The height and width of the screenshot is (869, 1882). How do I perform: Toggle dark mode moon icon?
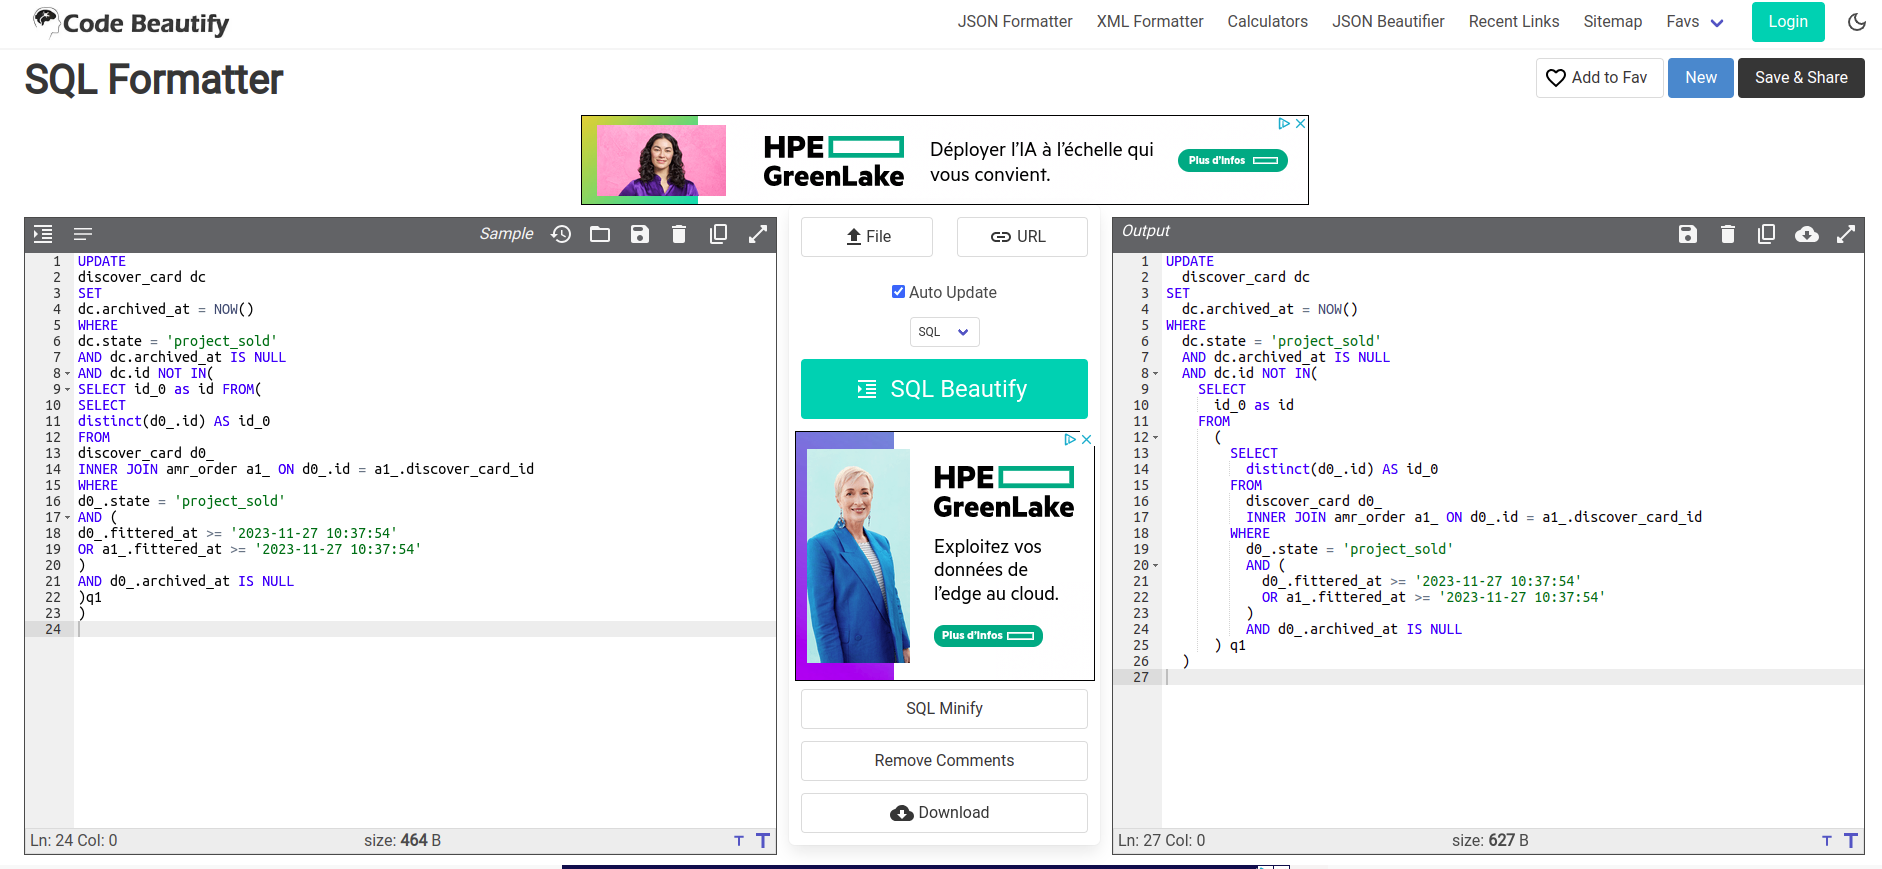point(1856,22)
